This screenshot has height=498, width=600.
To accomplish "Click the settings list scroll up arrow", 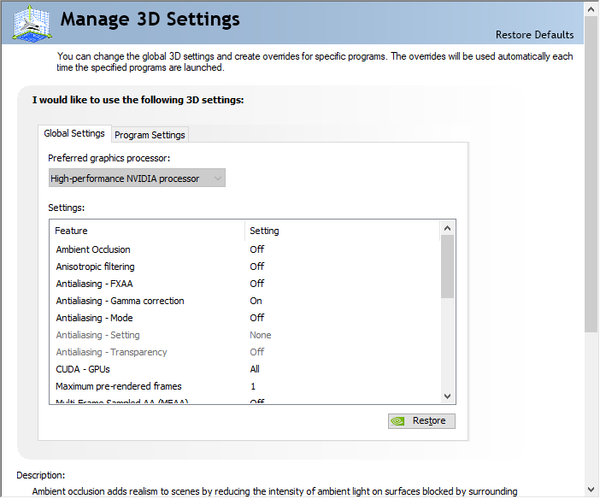I will click(x=447, y=229).
